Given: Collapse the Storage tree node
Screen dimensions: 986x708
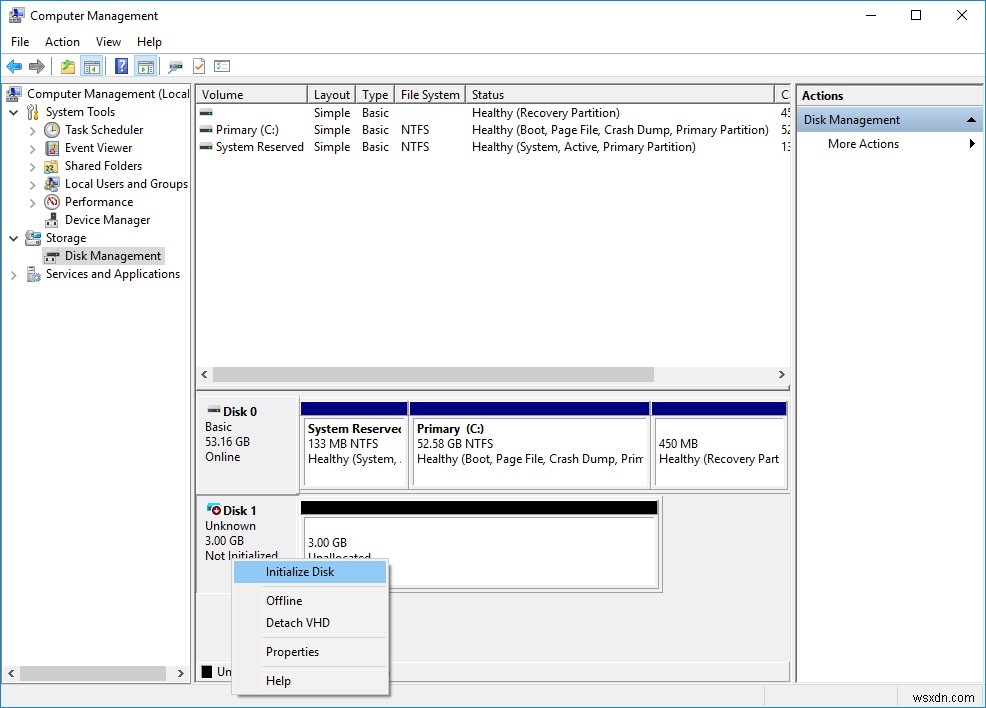Looking at the screenshot, I should pos(13,238).
